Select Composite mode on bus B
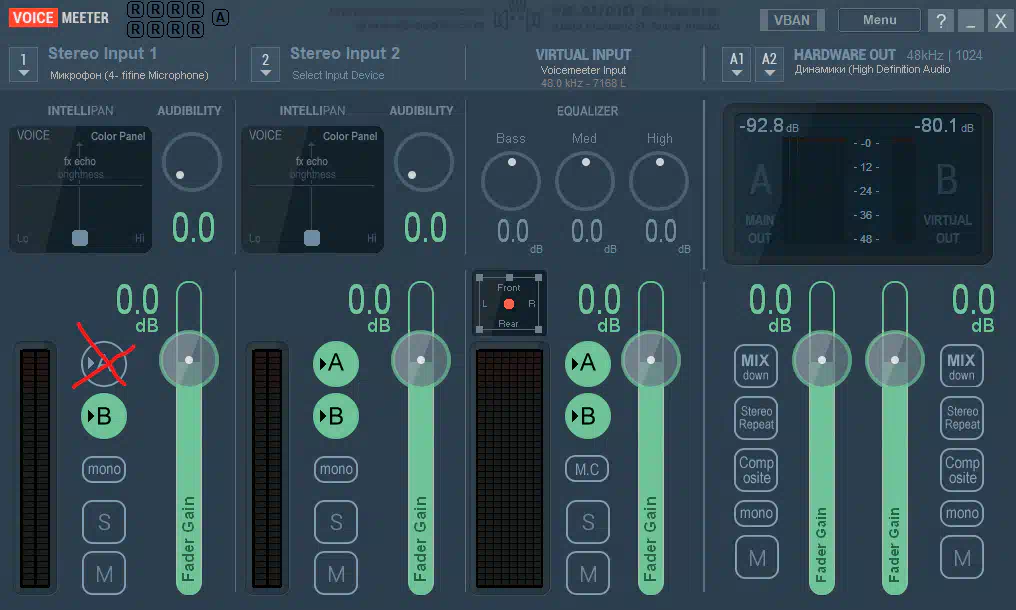The width and height of the screenshot is (1016, 610). pyautogui.click(x=962, y=470)
